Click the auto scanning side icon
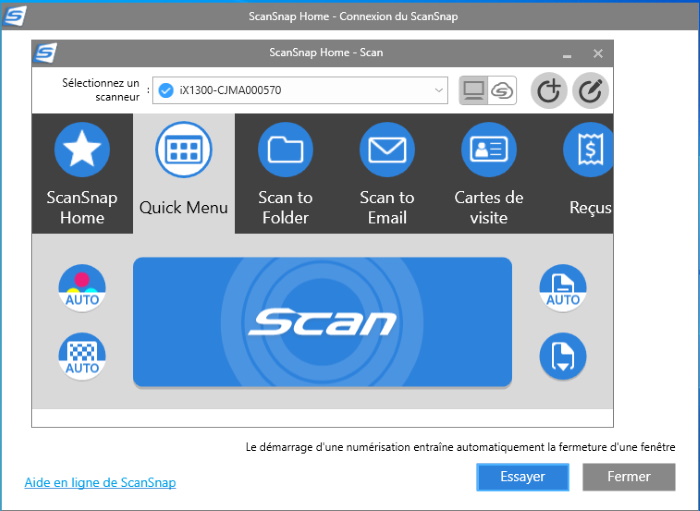 (x=562, y=288)
